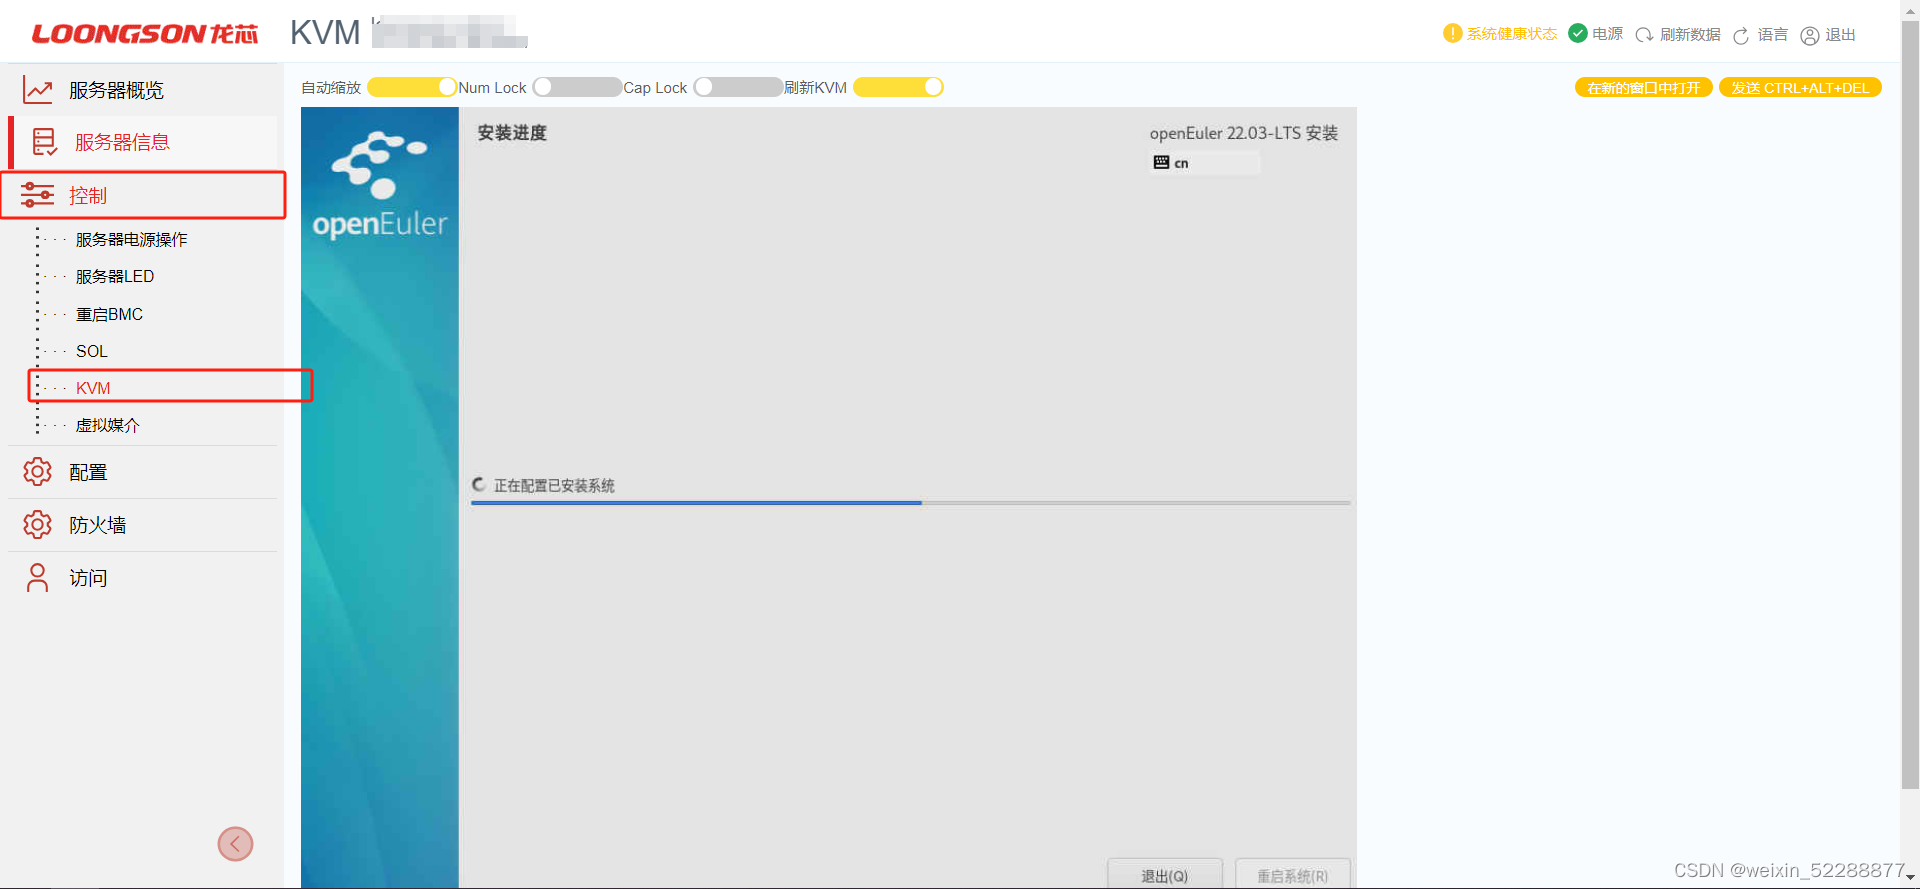The image size is (1920, 889).
Task: Select 服务器电源操作 submenu item
Action: [x=131, y=239]
